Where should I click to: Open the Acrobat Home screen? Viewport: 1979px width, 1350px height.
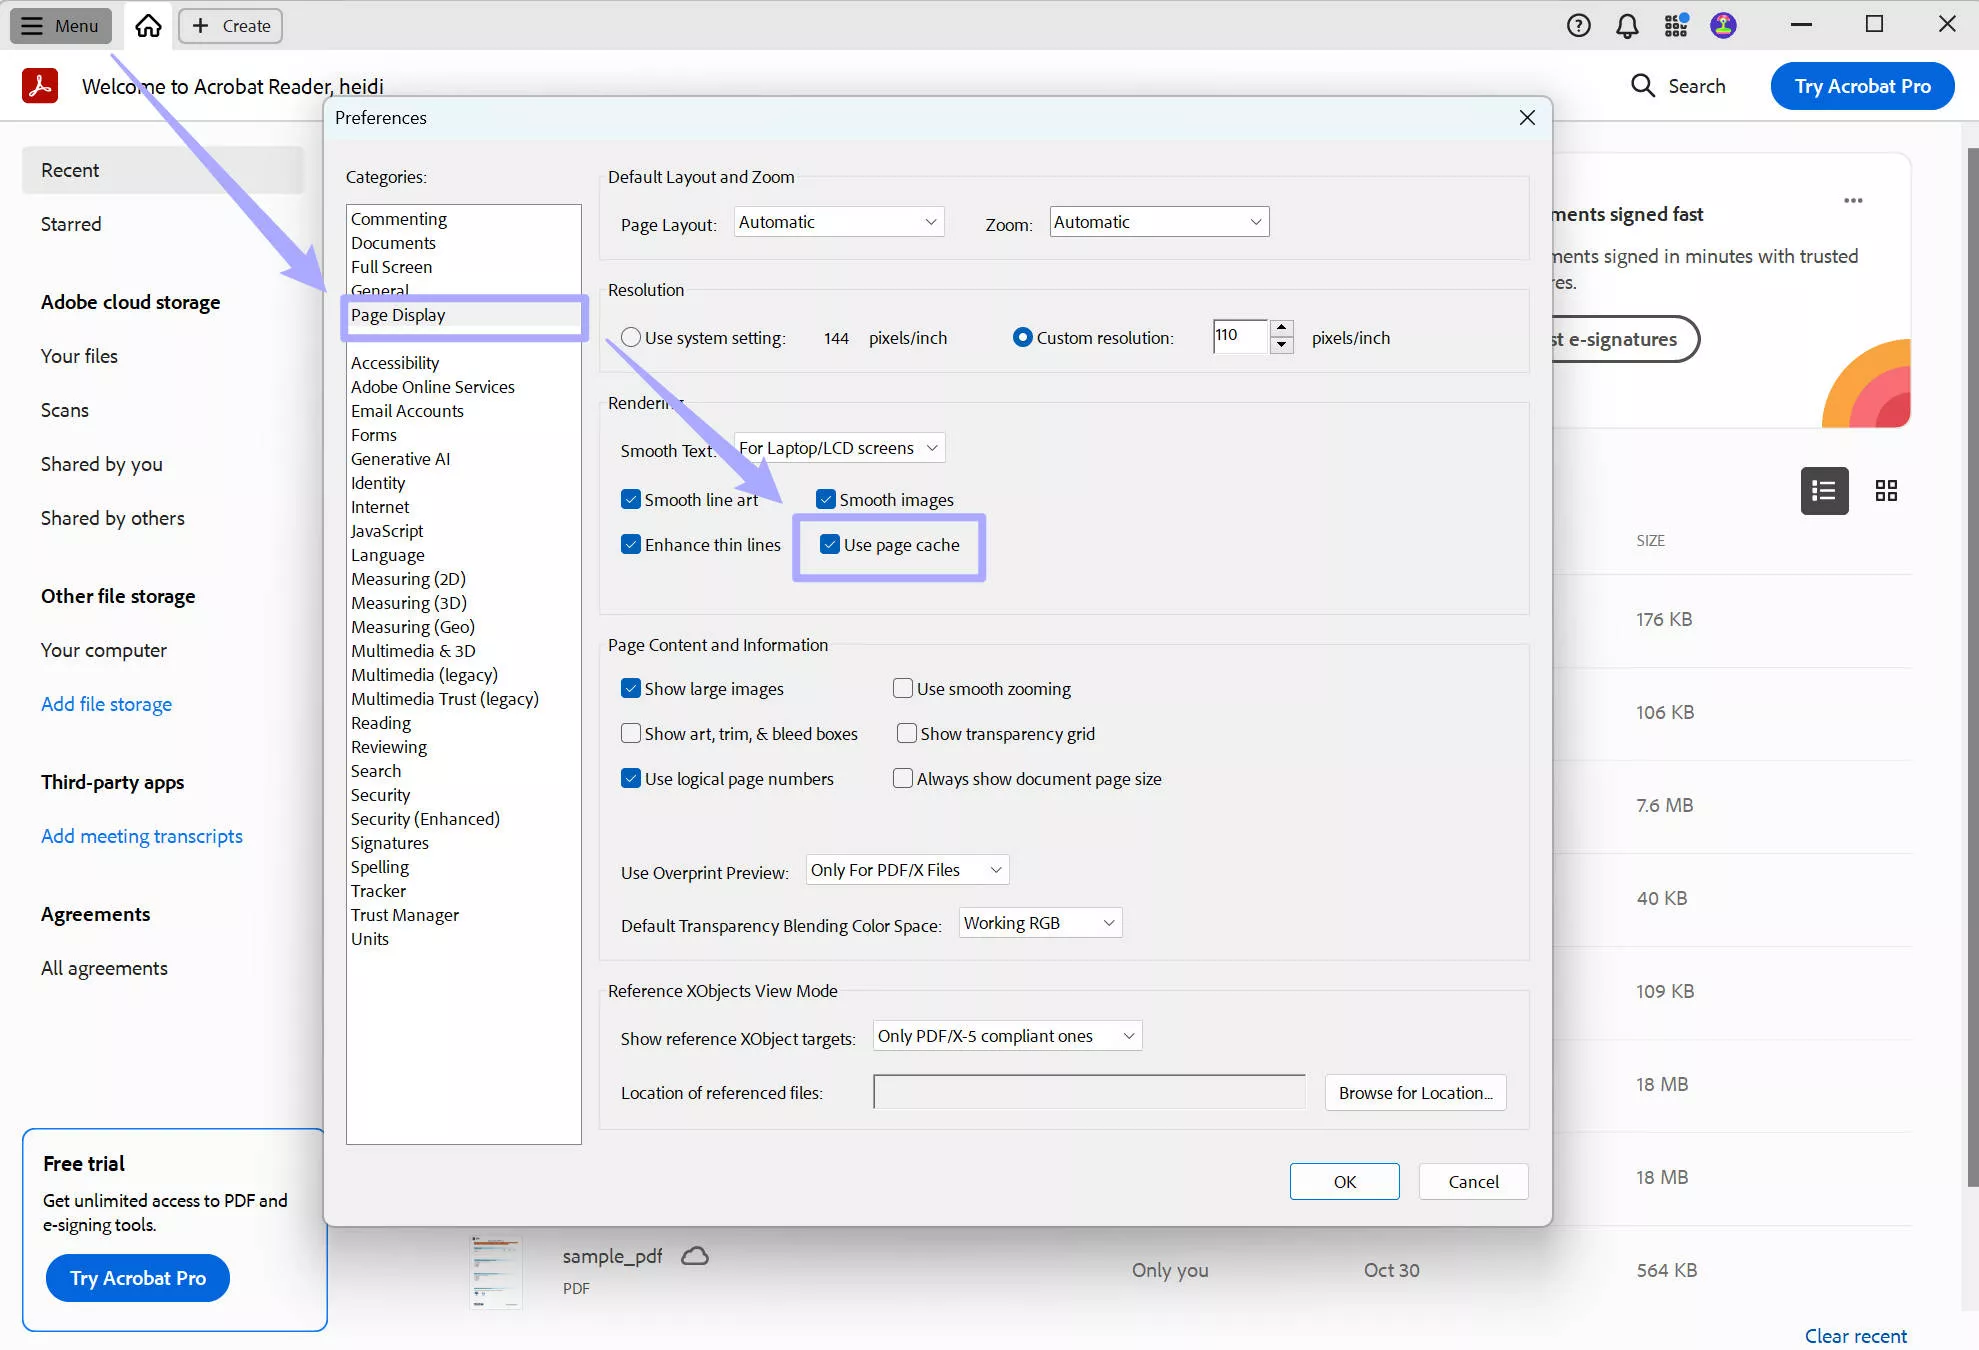point(147,26)
